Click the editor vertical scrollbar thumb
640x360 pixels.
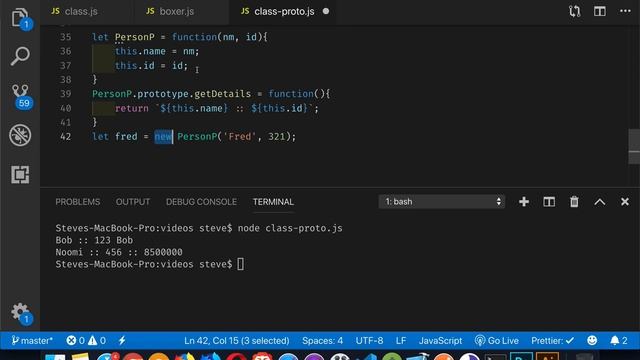(x=634, y=146)
